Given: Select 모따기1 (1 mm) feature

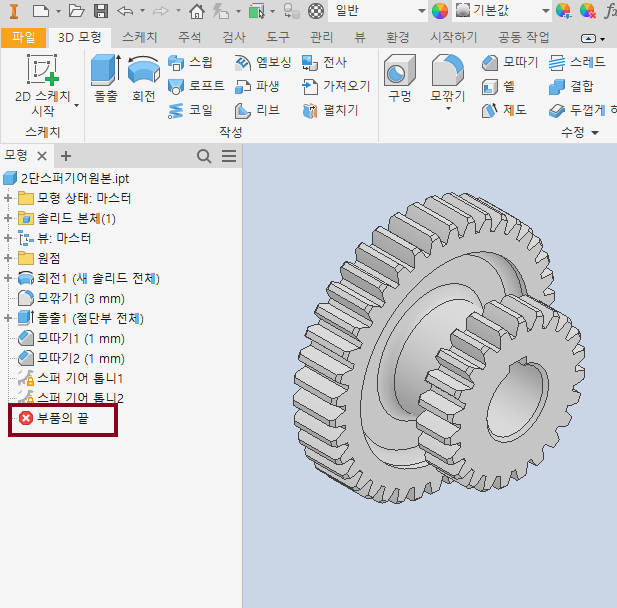Looking at the screenshot, I should pyautogui.click(x=71, y=338).
